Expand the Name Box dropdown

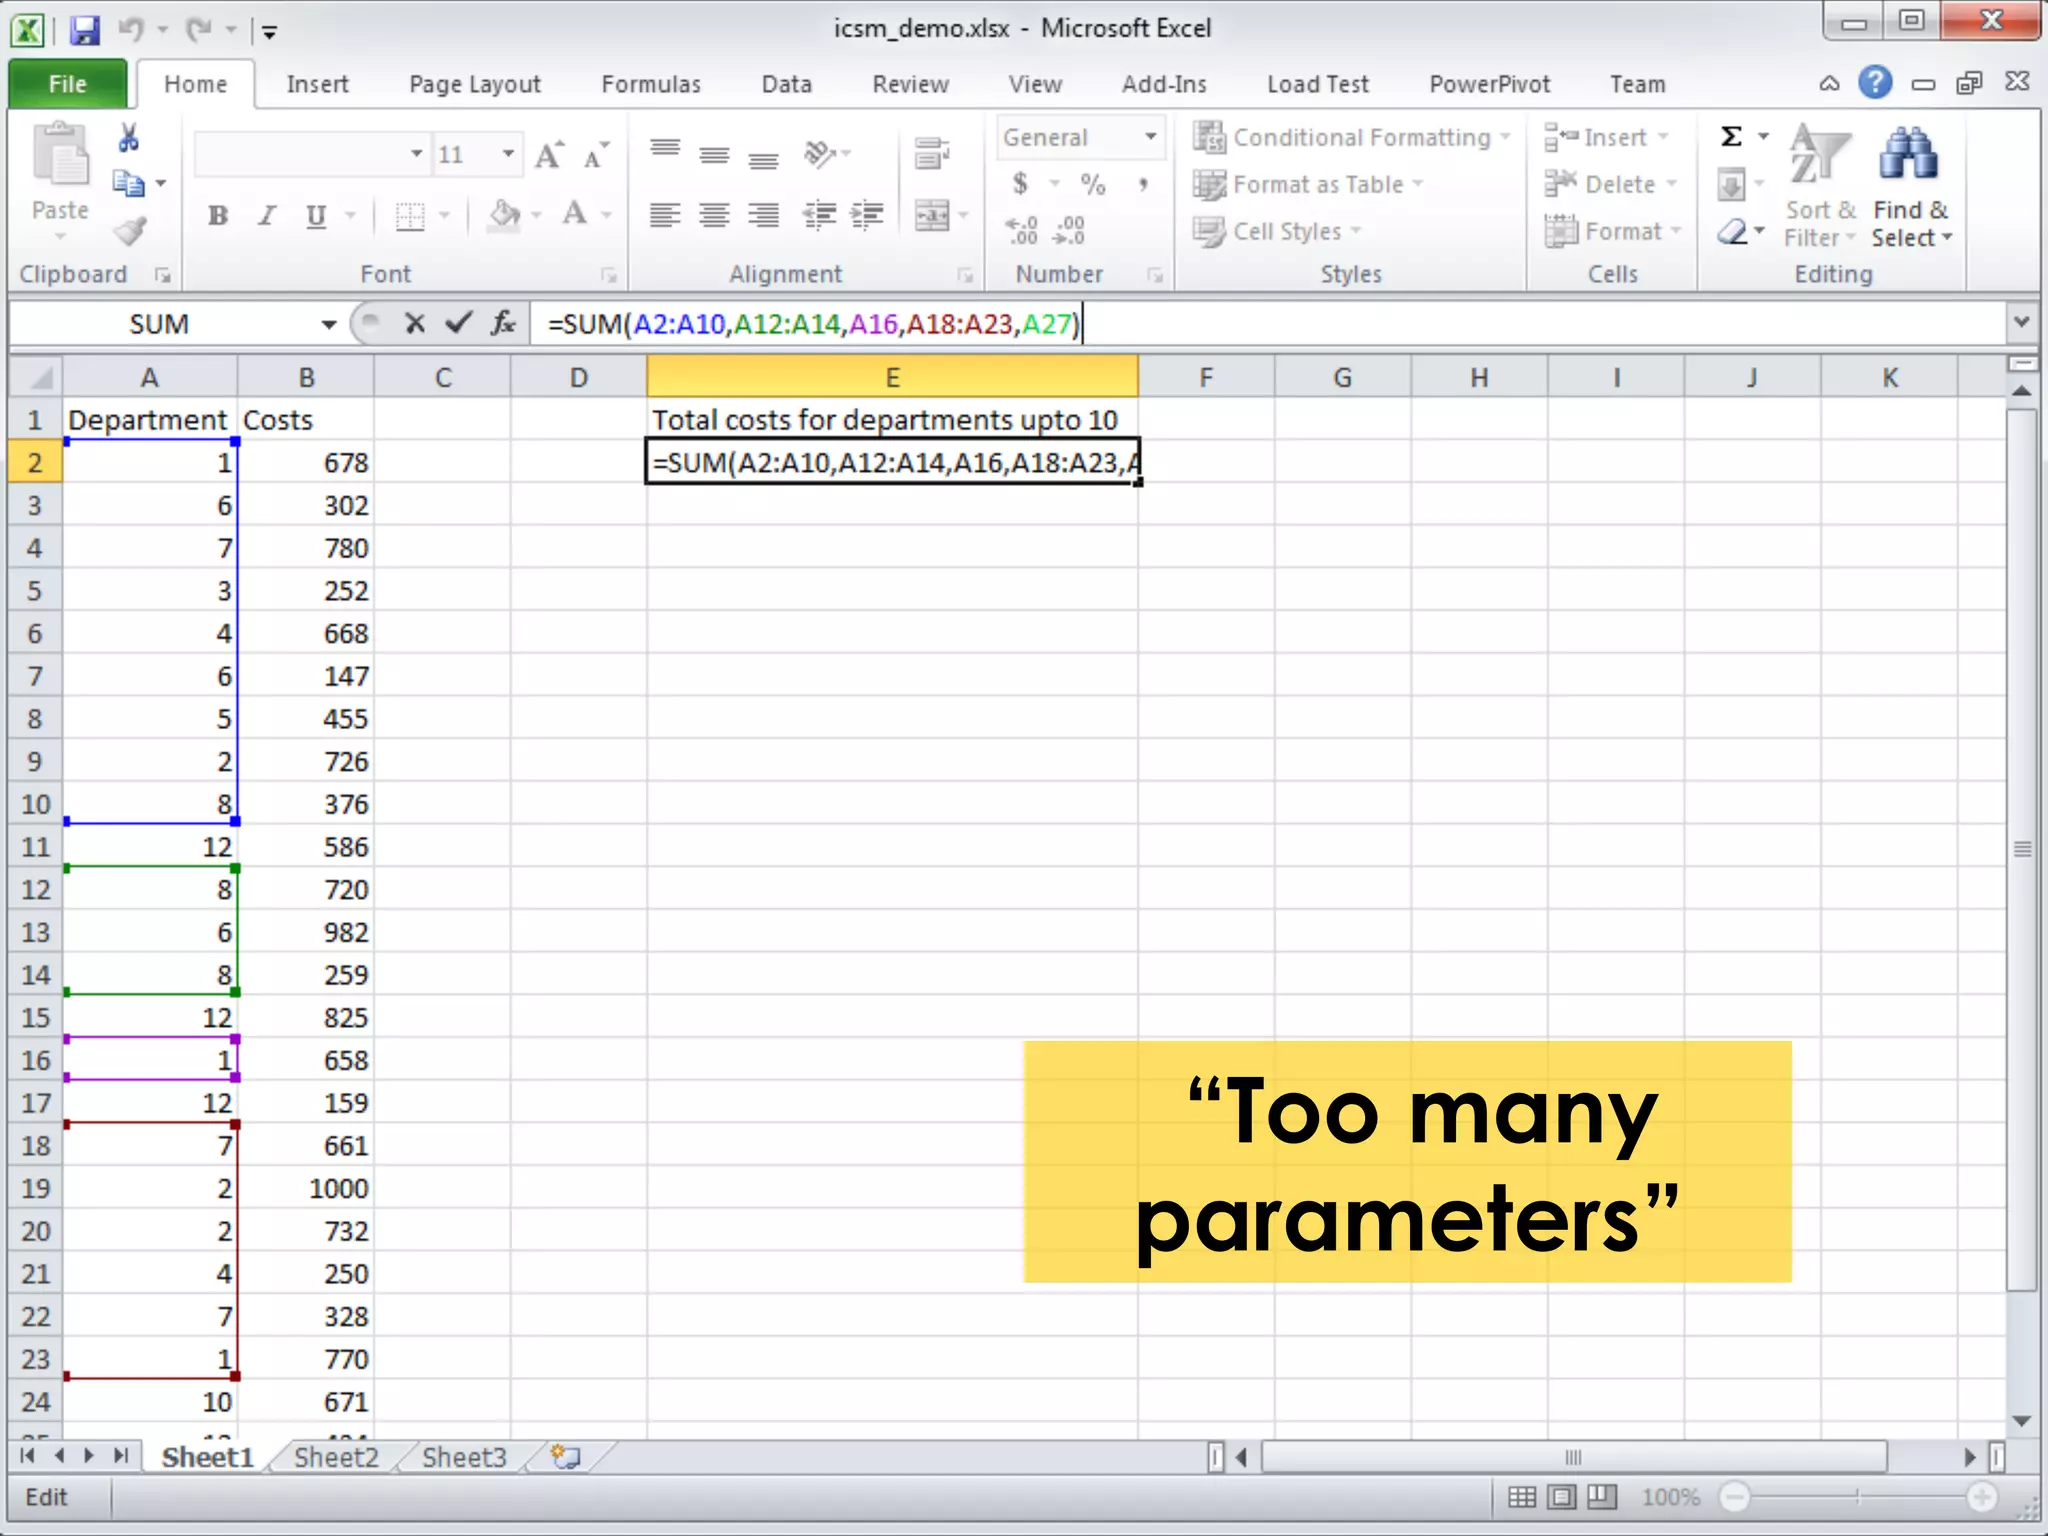[328, 324]
